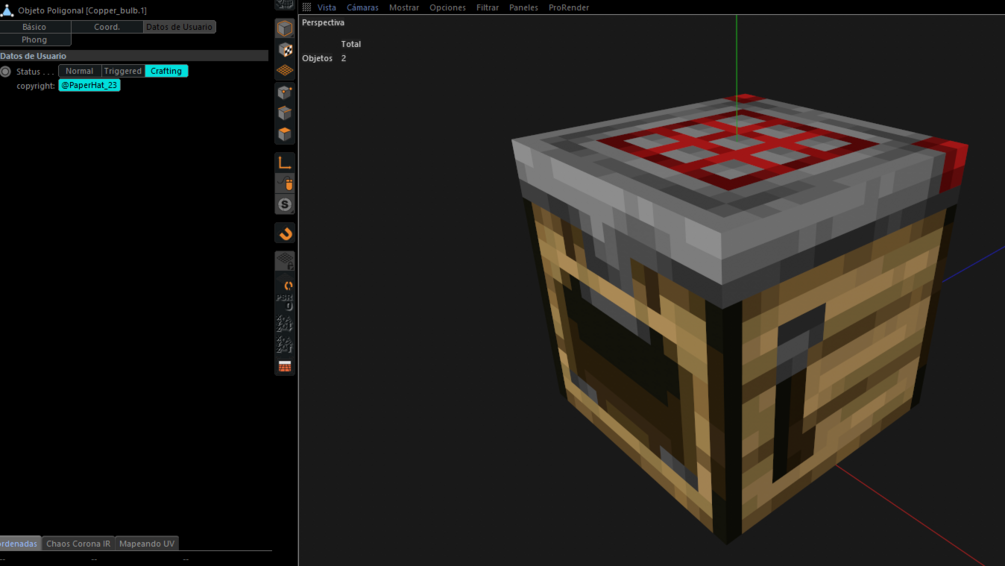1005x566 pixels.
Task: Toggle Tweak mode mouse icon
Action: click(285, 184)
